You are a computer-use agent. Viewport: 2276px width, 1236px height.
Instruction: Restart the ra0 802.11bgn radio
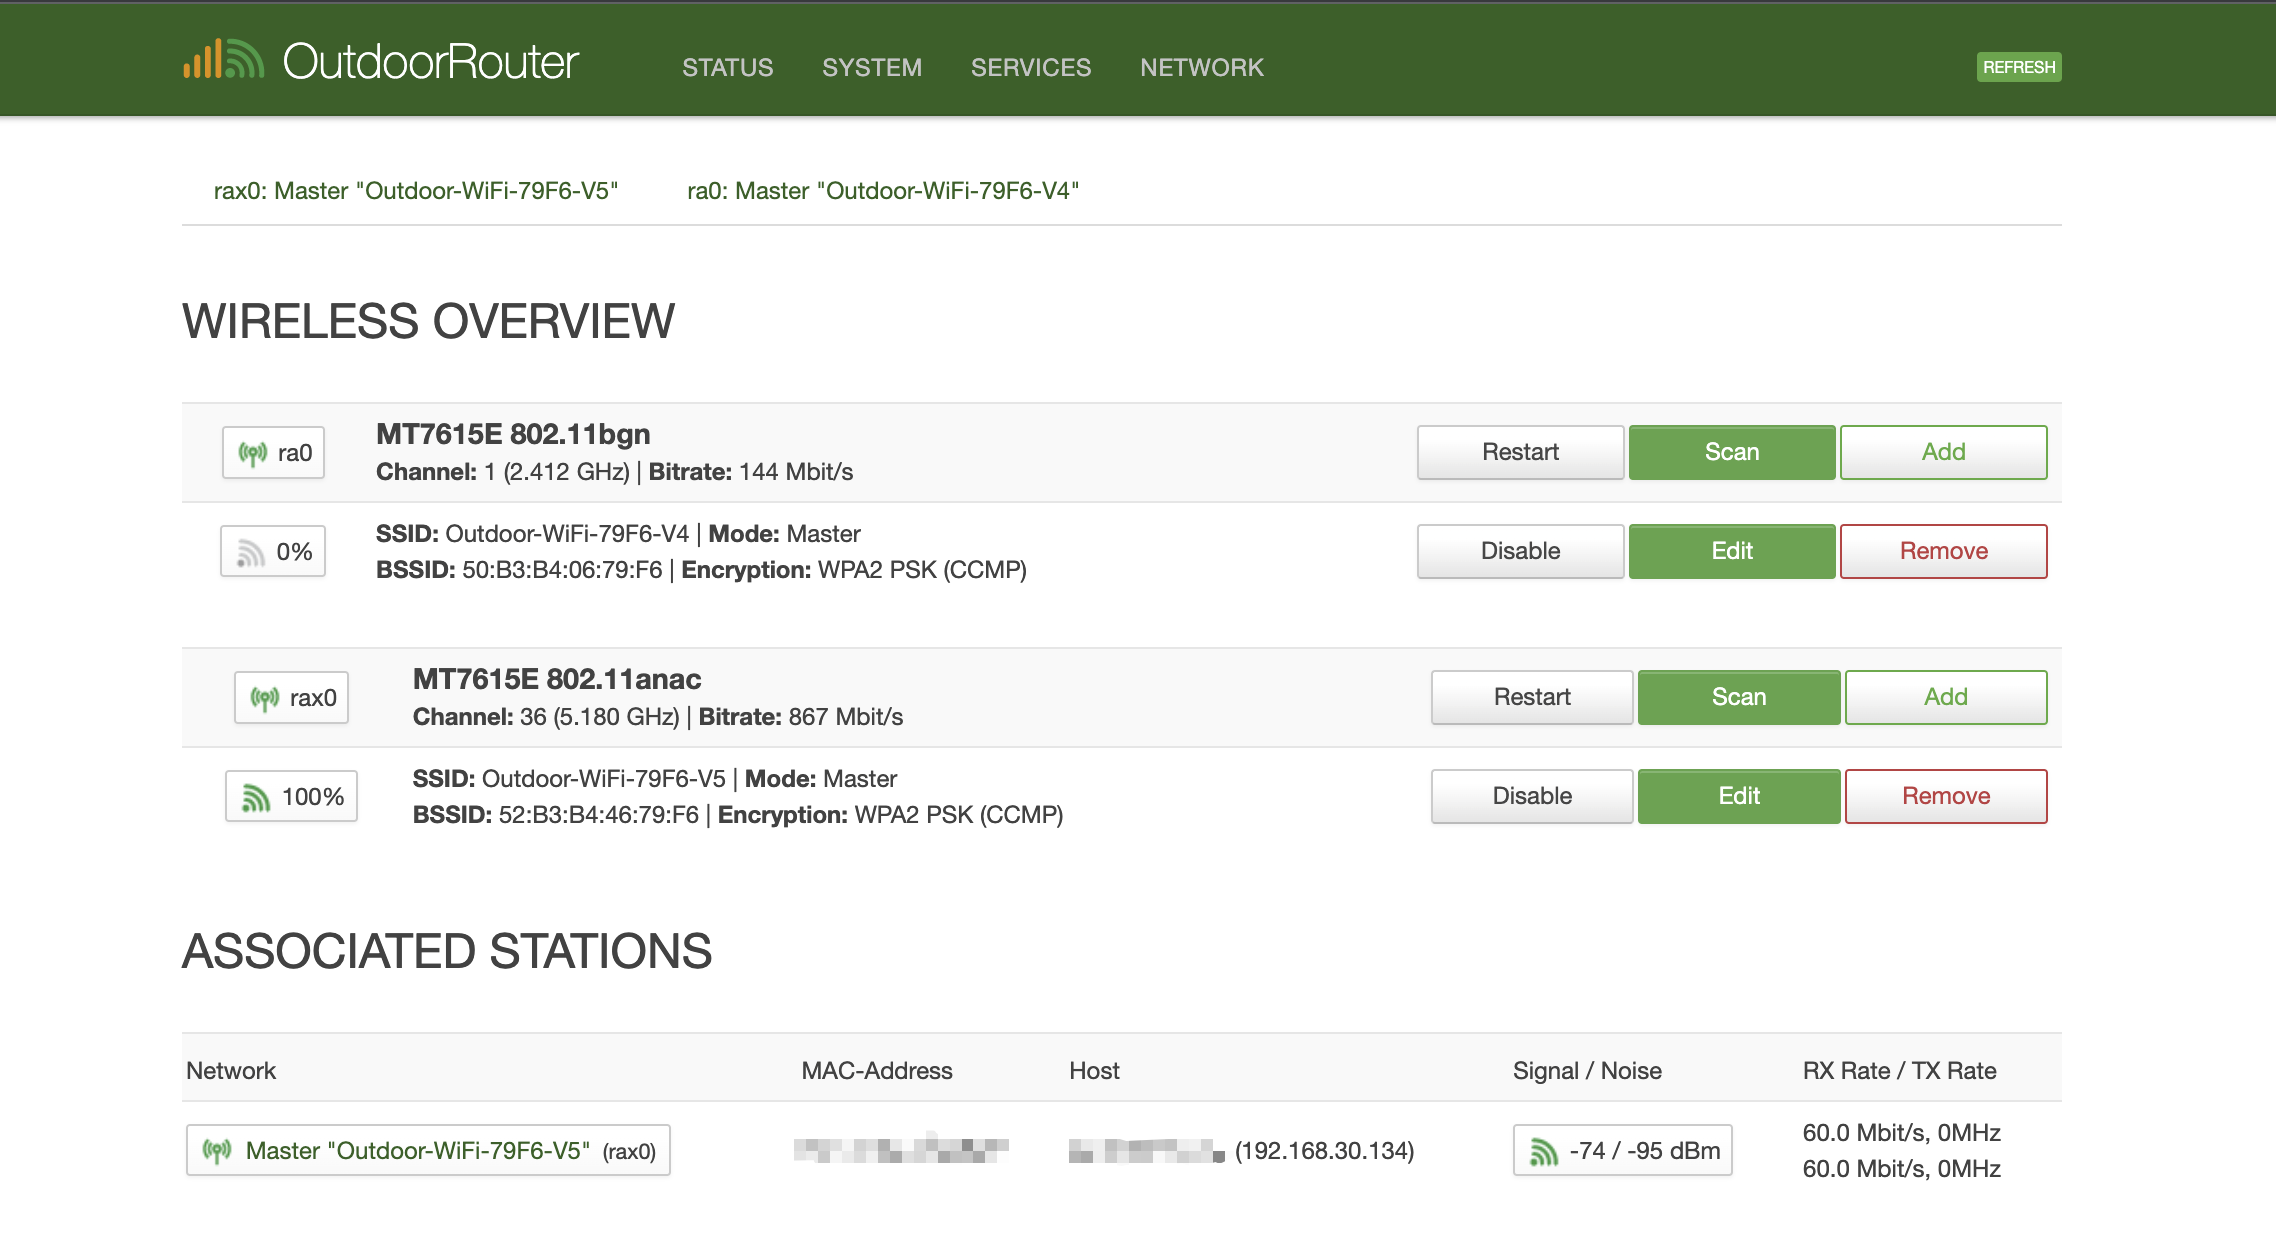pyautogui.click(x=1519, y=452)
